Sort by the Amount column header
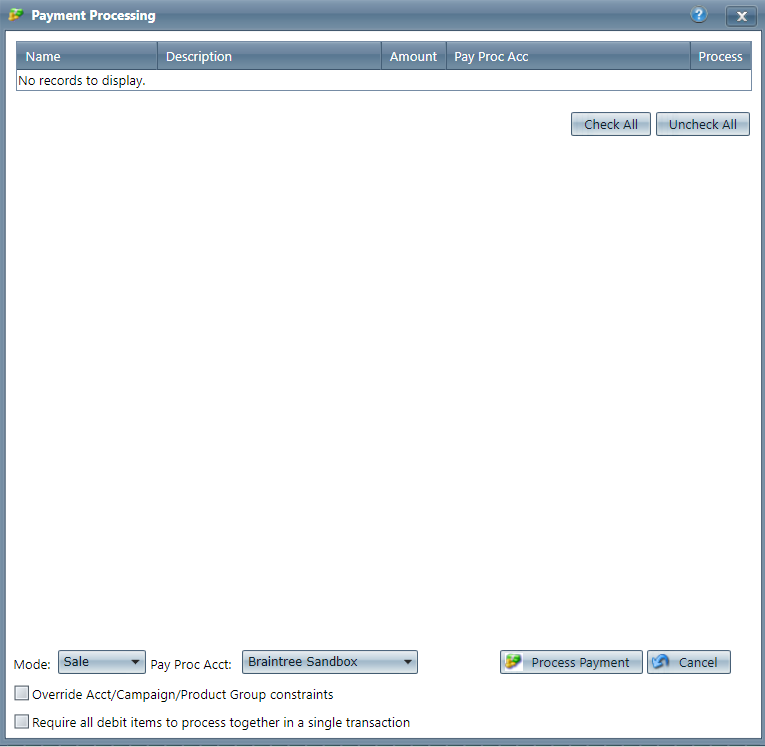 (x=413, y=56)
